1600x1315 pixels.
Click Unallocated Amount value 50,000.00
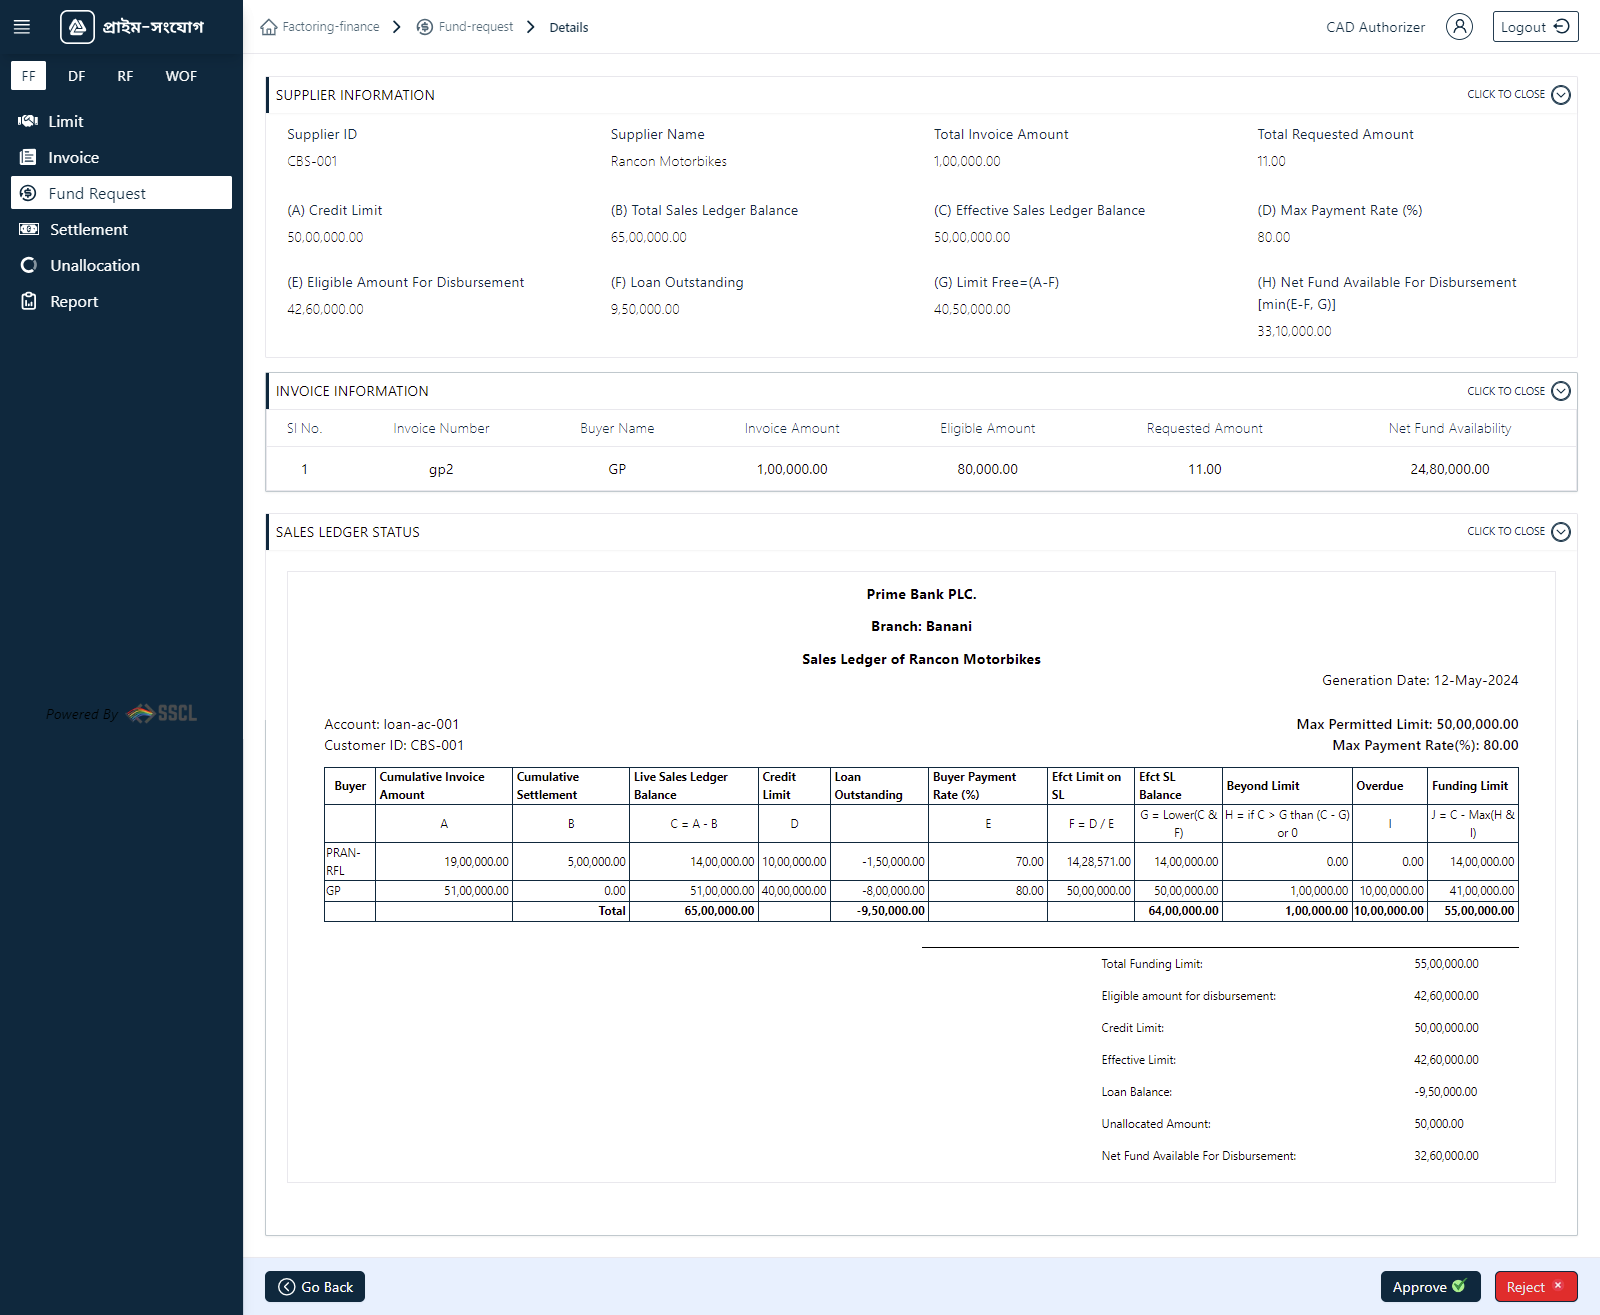point(1439,1124)
